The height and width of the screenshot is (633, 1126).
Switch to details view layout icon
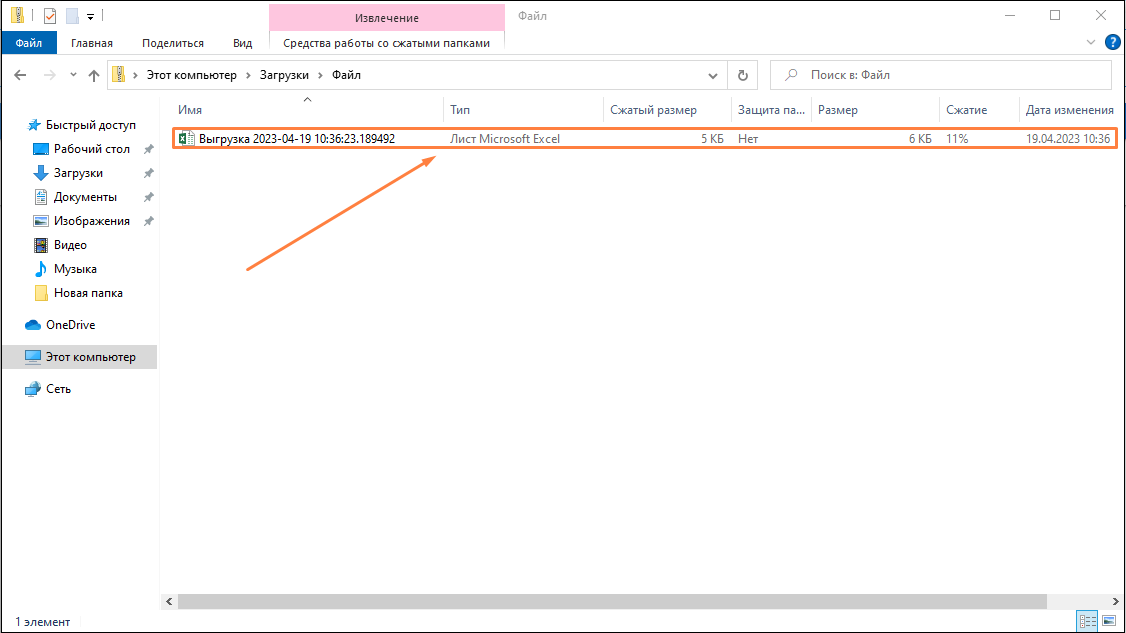coord(1088,622)
